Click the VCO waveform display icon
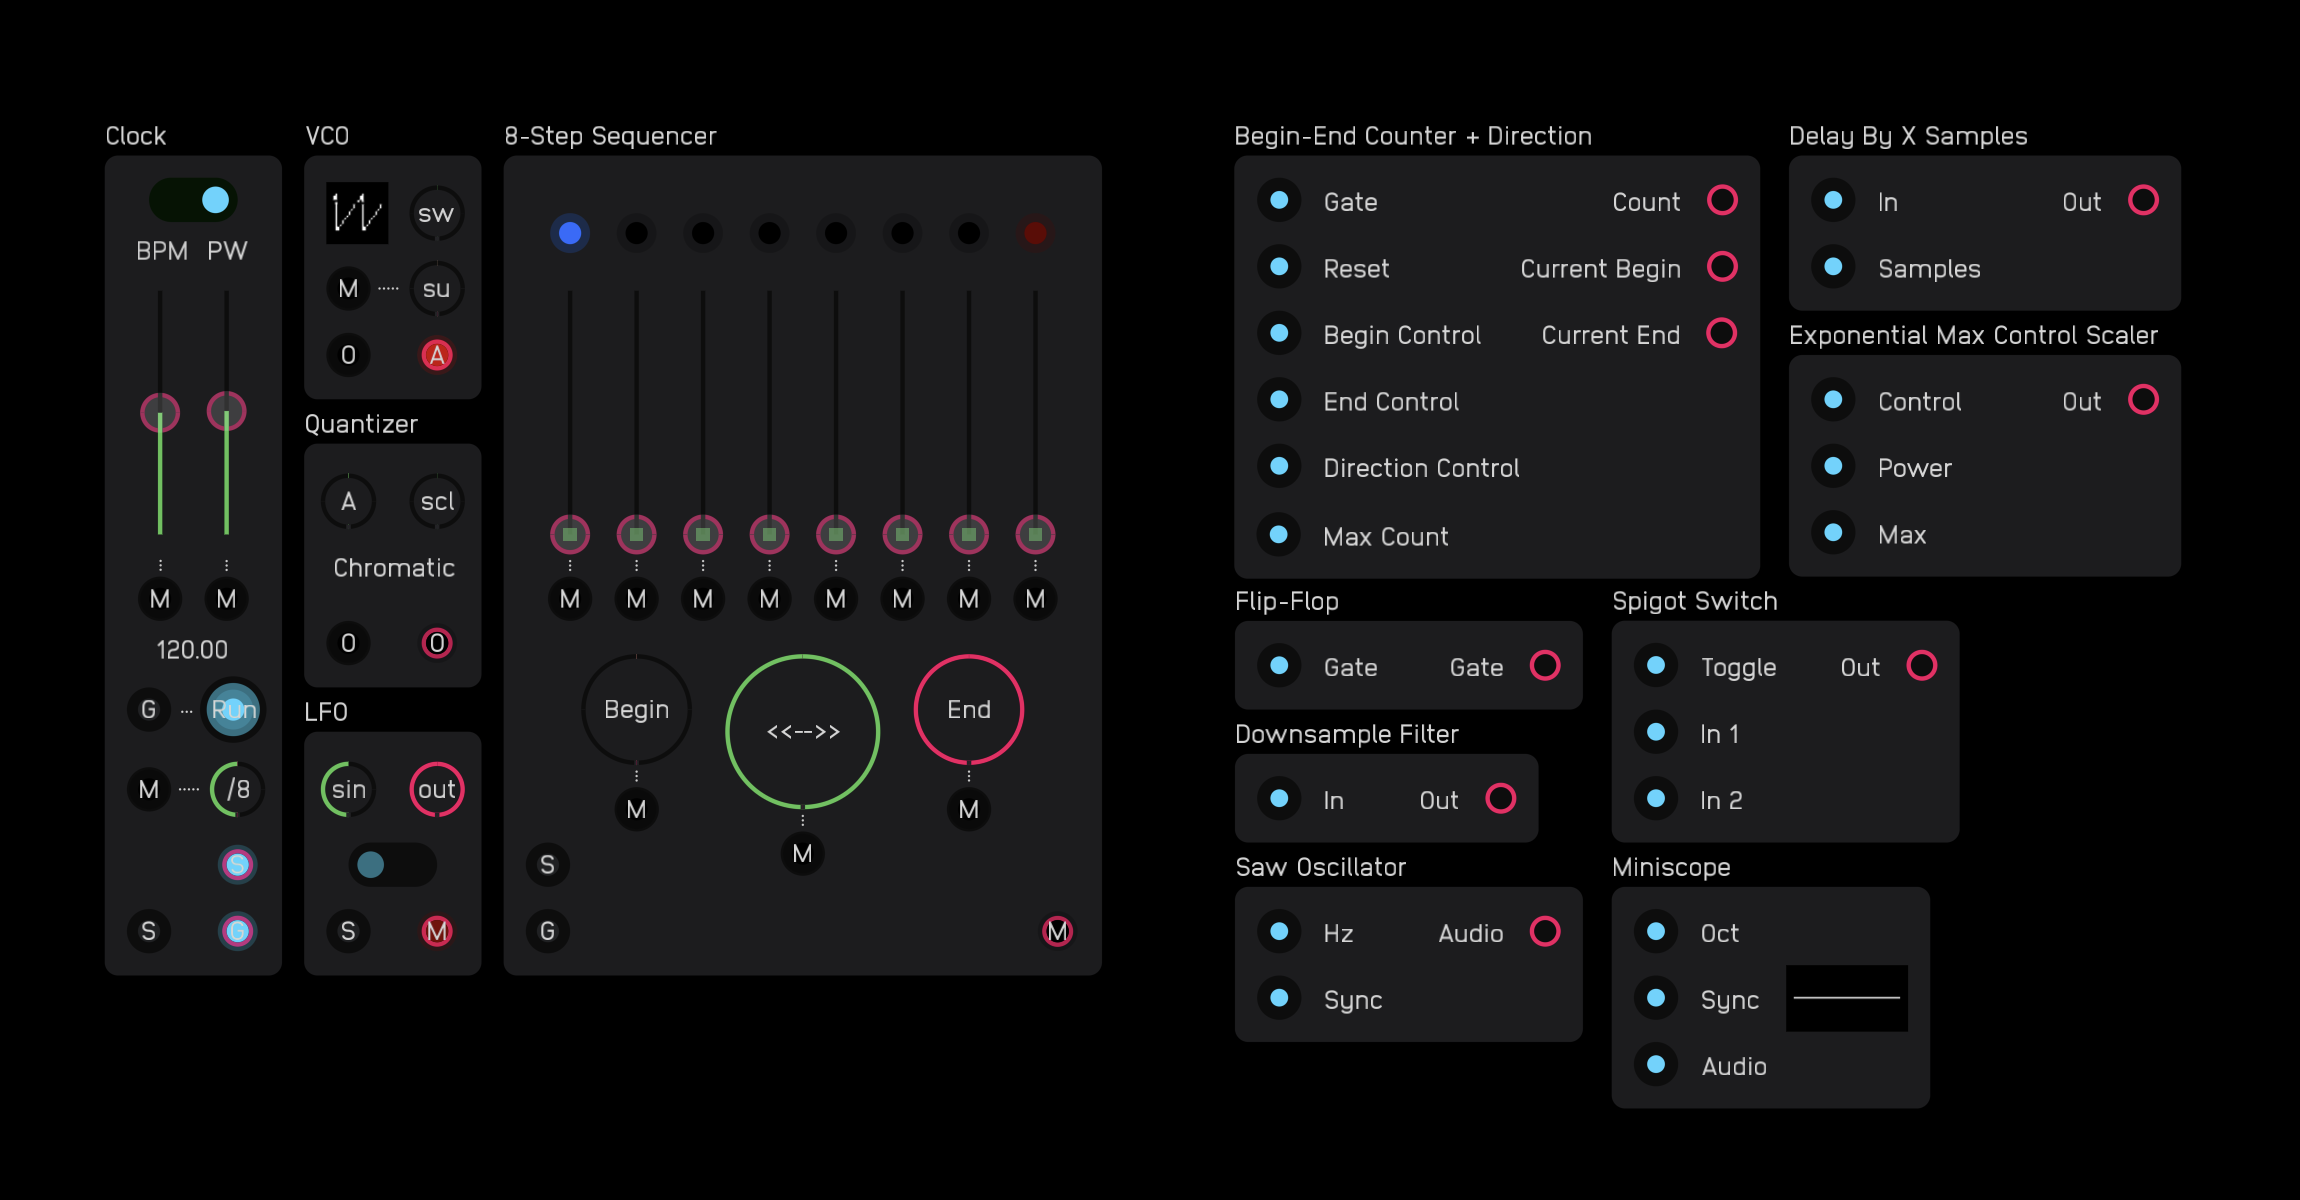The width and height of the screenshot is (2300, 1200). click(x=357, y=213)
